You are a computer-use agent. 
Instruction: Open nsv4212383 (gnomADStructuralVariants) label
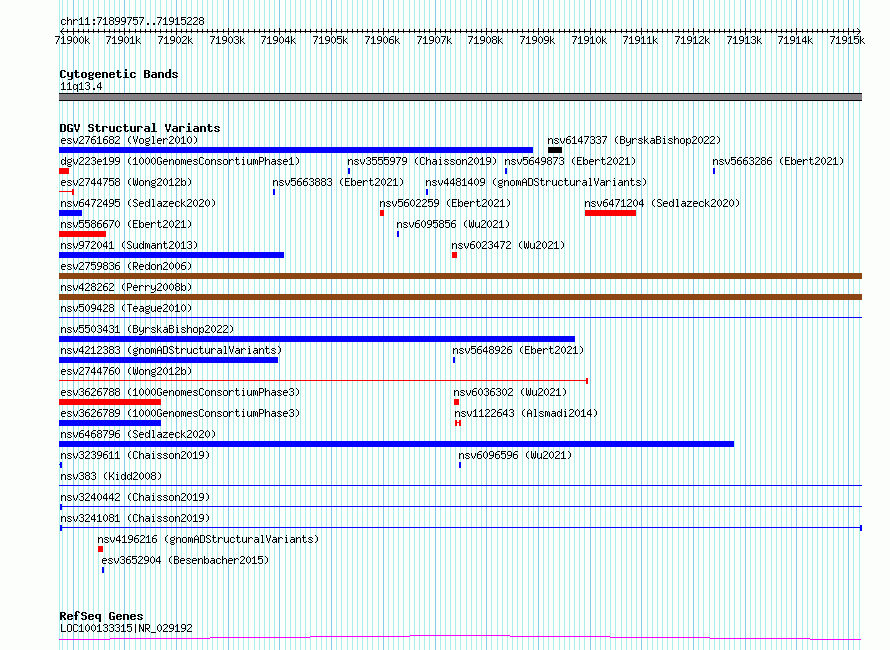[171, 350]
